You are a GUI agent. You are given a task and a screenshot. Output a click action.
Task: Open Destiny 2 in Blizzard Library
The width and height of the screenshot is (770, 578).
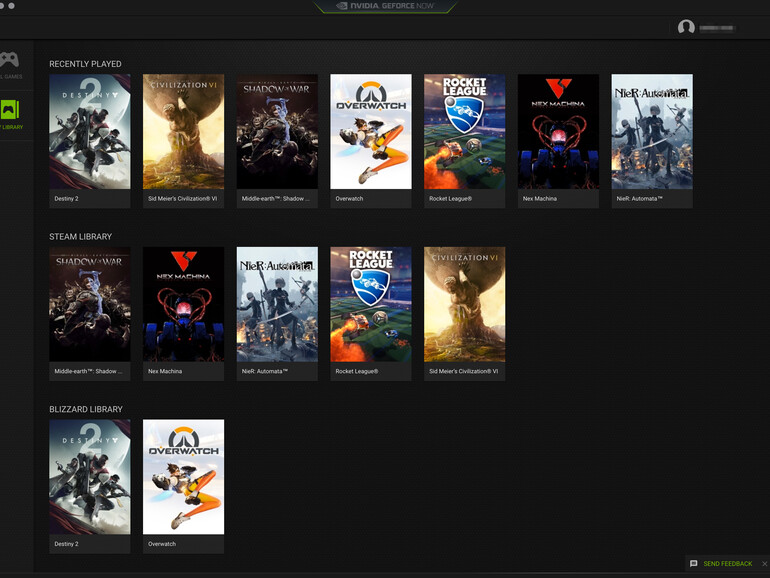[90, 477]
